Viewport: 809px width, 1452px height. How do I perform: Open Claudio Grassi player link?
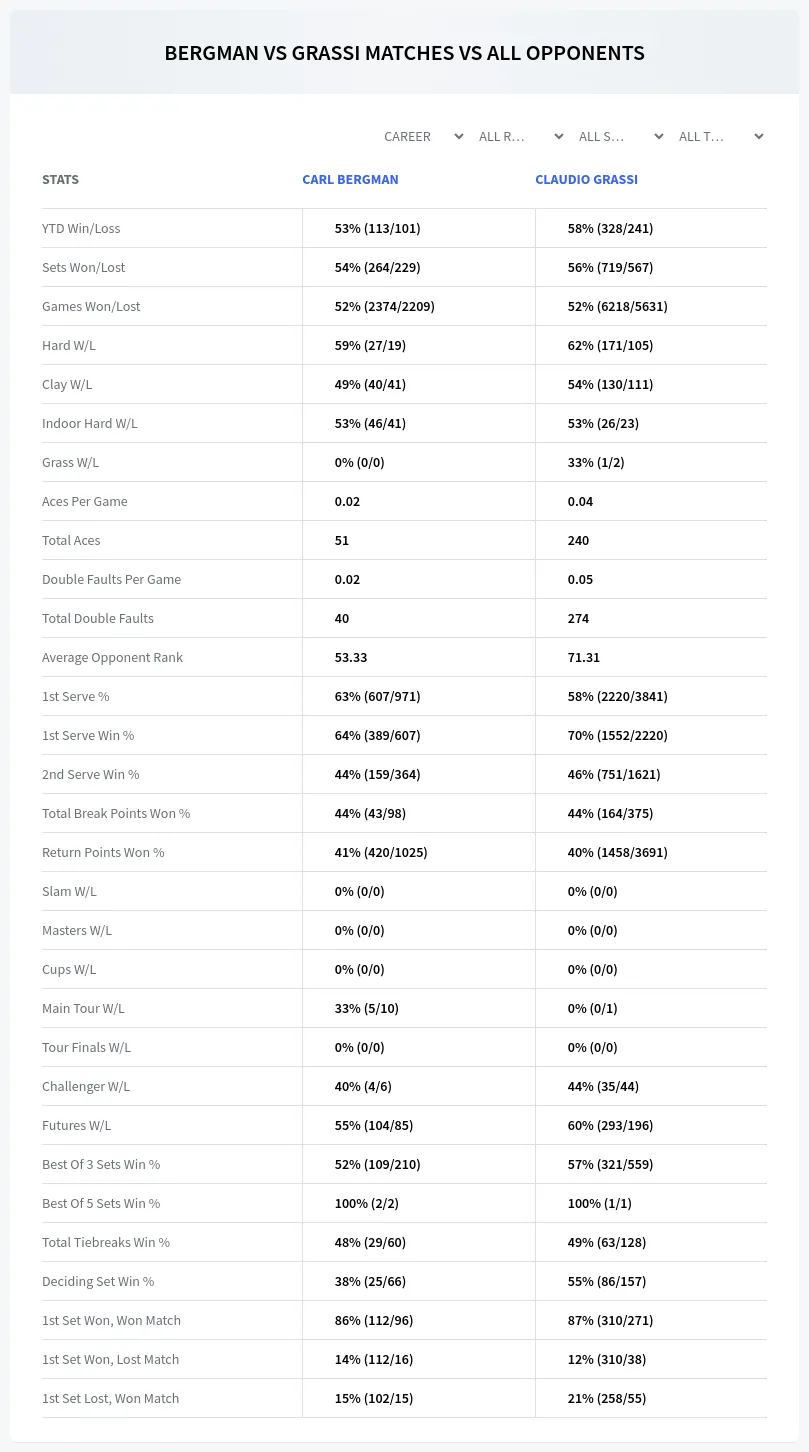[586, 180]
